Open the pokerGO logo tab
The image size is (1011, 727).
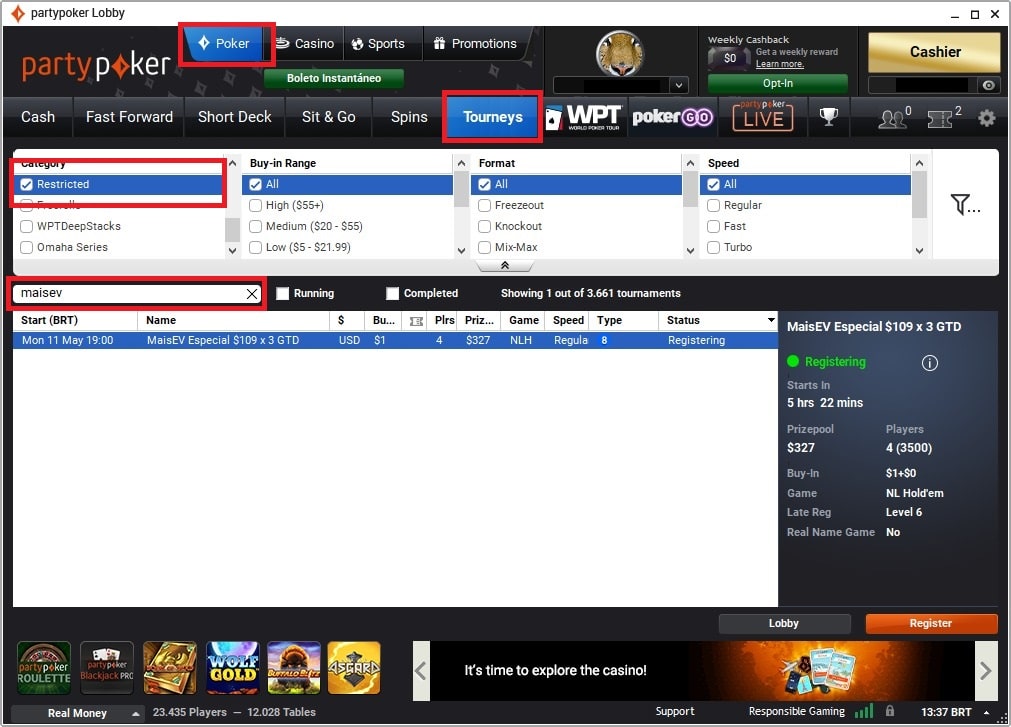coord(672,117)
